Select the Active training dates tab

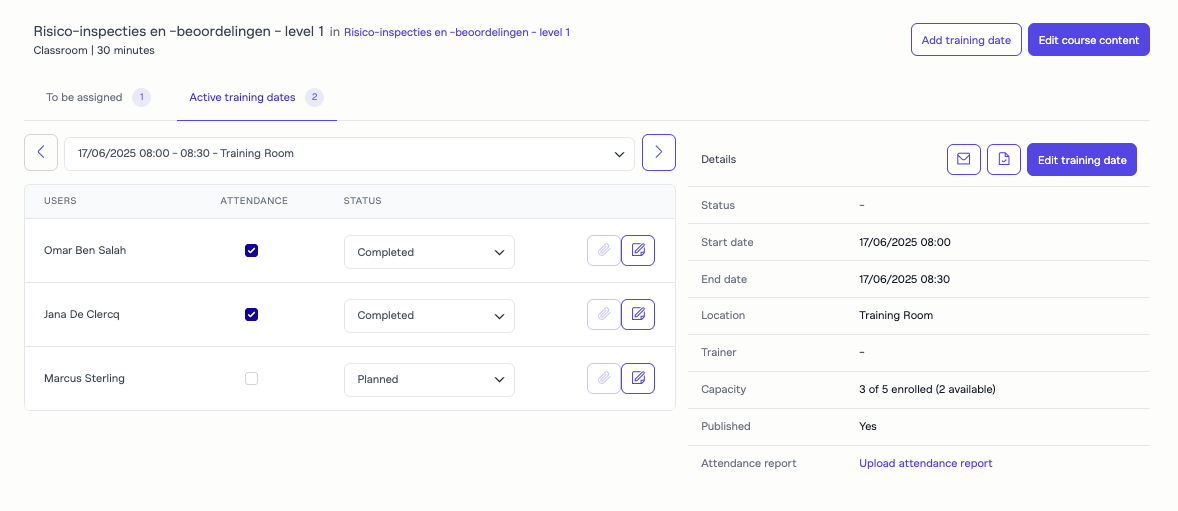tap(243, 98)
